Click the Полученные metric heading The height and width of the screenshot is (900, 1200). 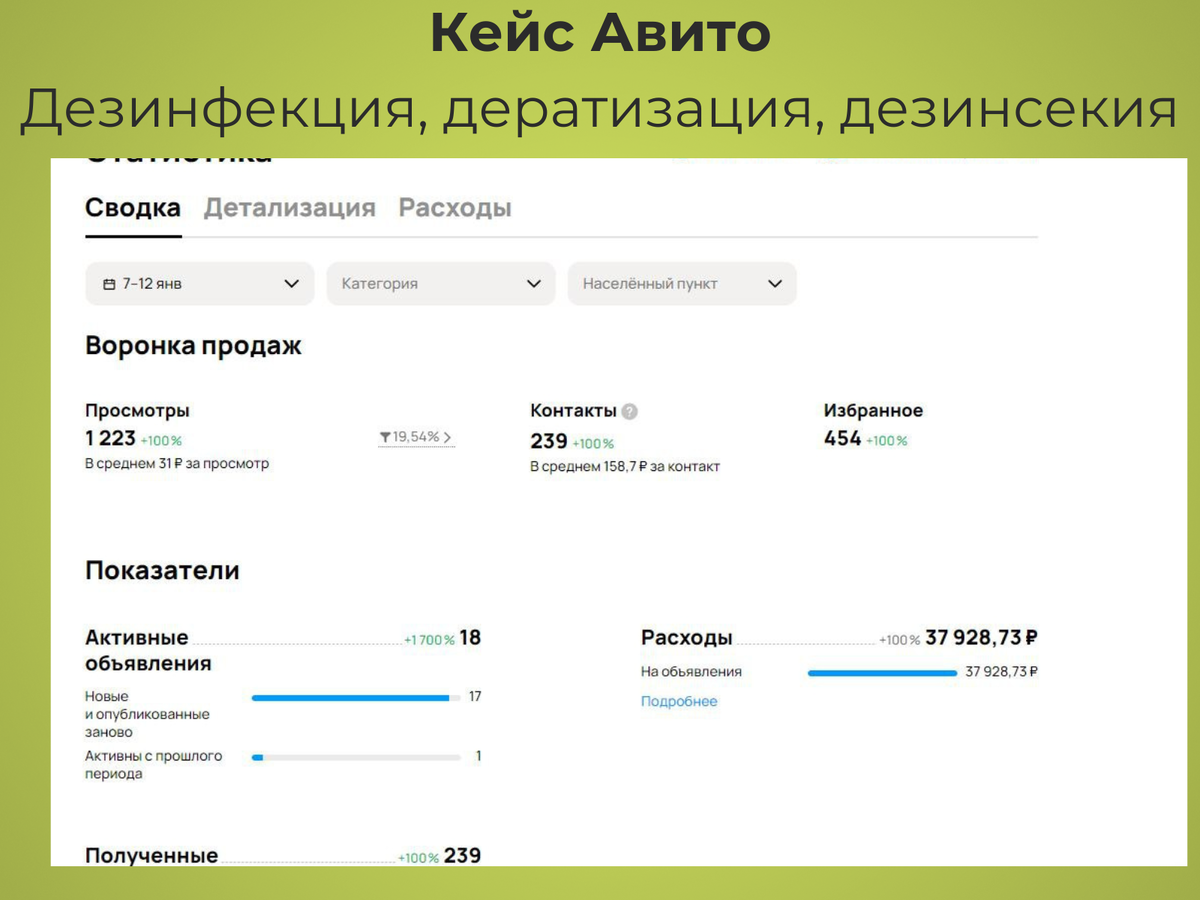point(151,856)
